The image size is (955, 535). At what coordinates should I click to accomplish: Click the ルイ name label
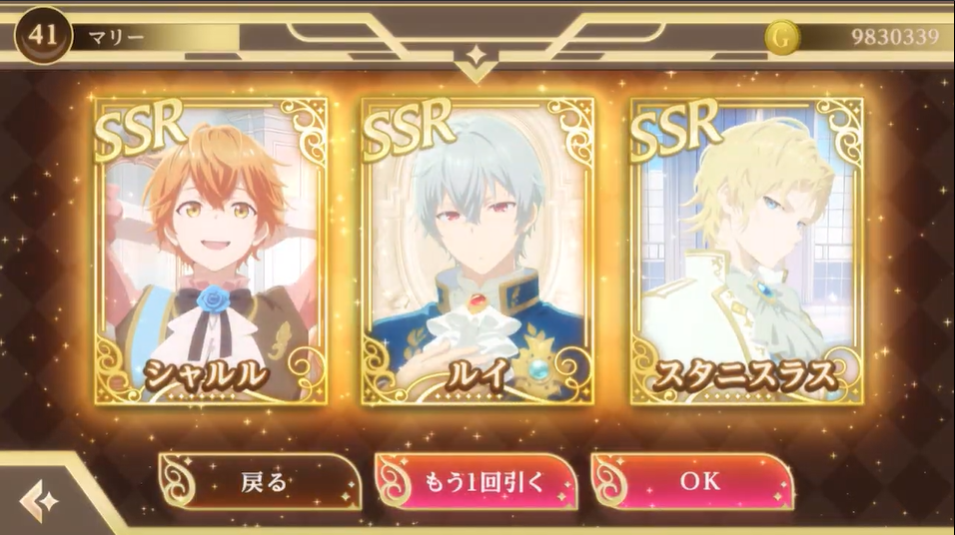tap(478, 375)
